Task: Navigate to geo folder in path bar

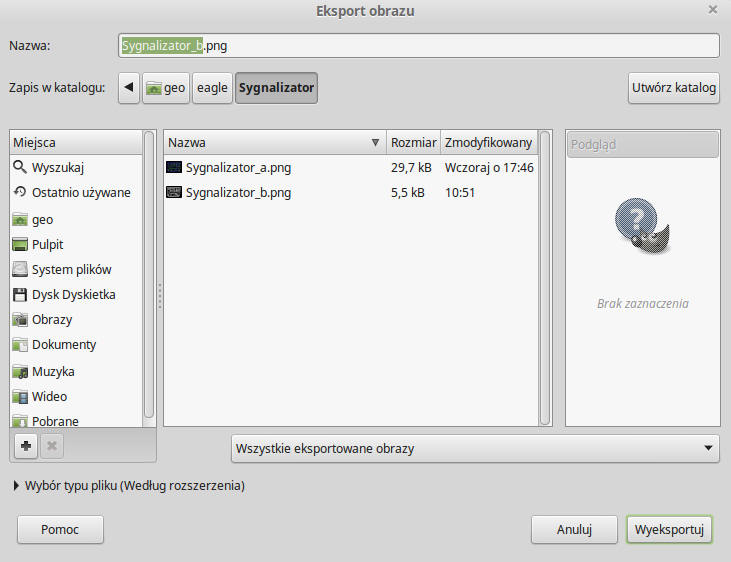Action: click(165, 88)
